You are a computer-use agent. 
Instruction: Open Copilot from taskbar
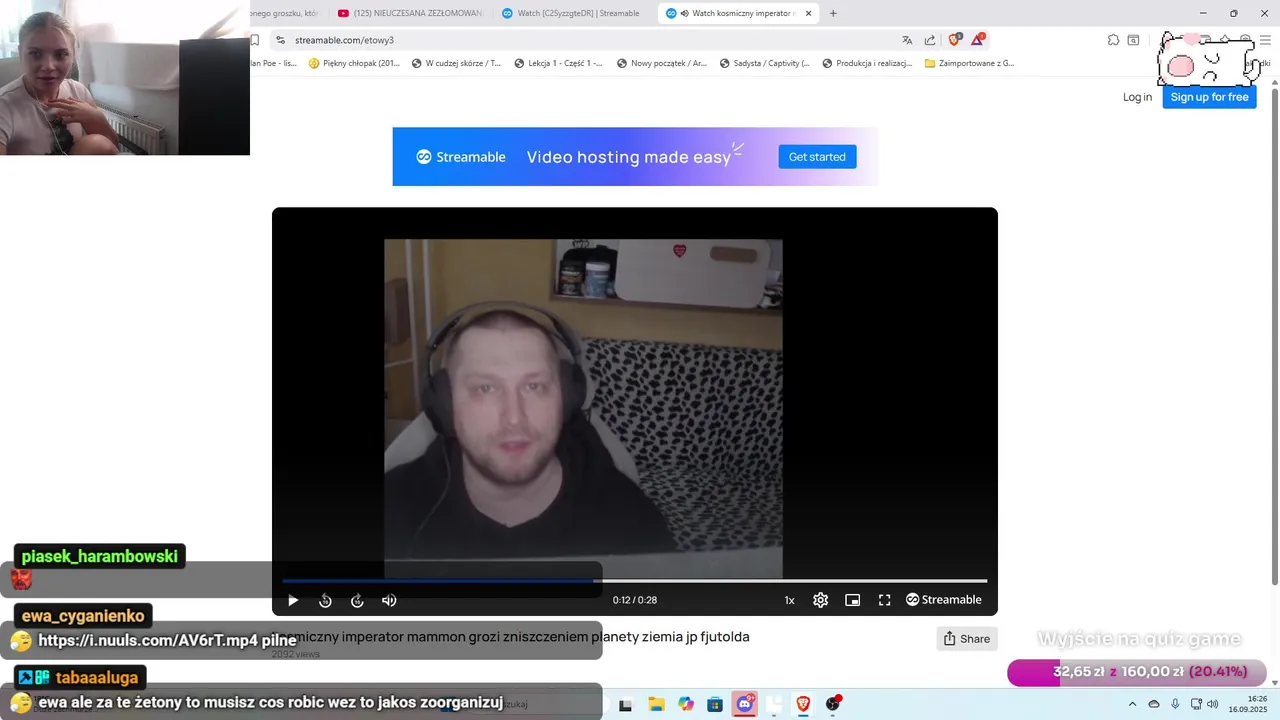tap(686, 704)
